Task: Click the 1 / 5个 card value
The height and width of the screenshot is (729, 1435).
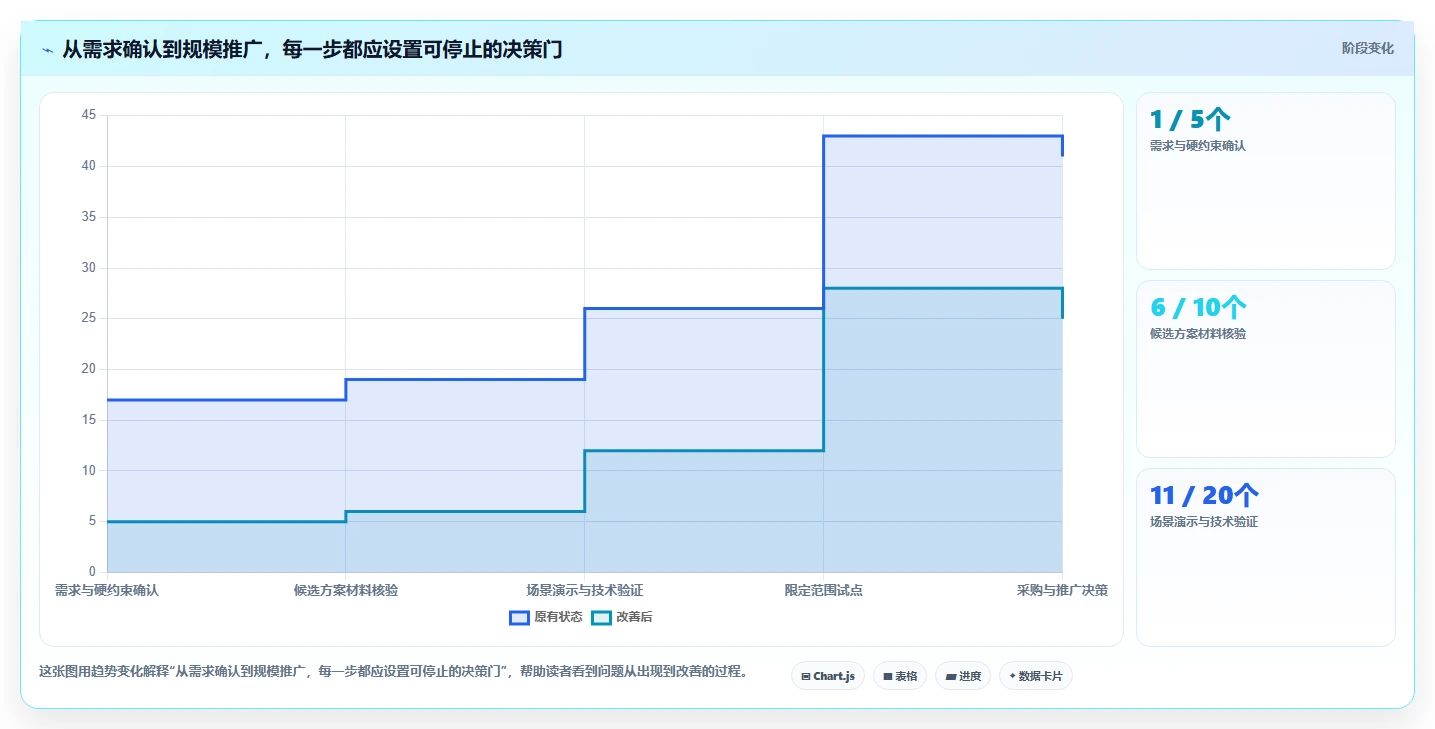Action: pos(1190,120)
